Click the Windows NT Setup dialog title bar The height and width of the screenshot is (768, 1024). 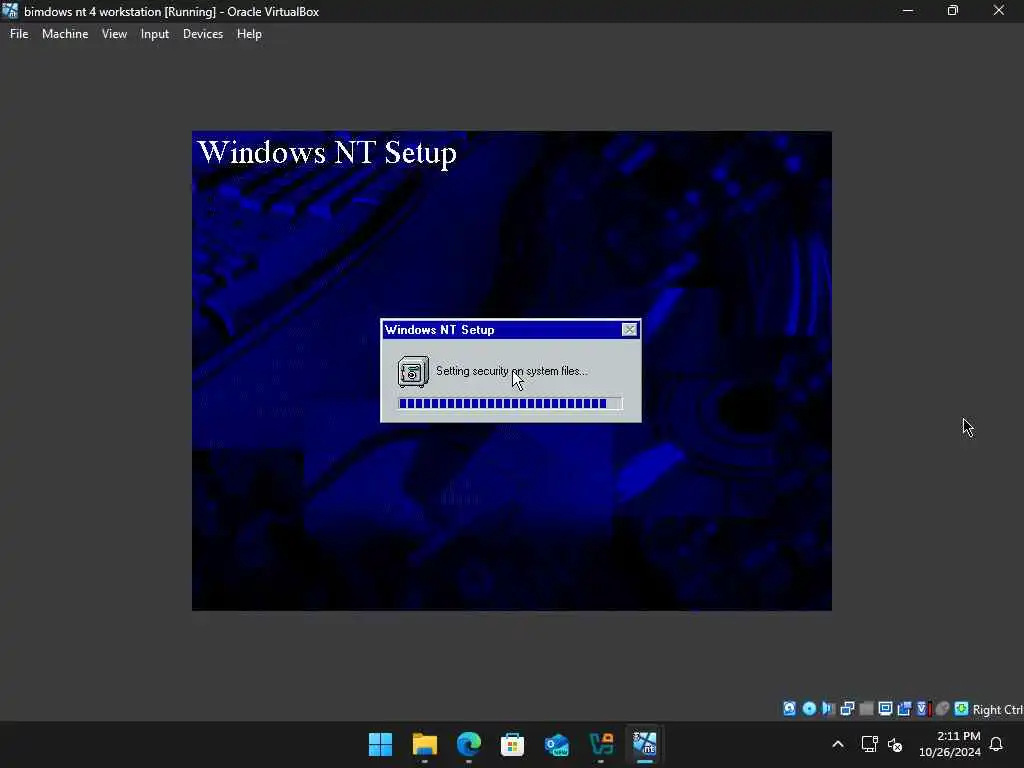tap(510, 330)
